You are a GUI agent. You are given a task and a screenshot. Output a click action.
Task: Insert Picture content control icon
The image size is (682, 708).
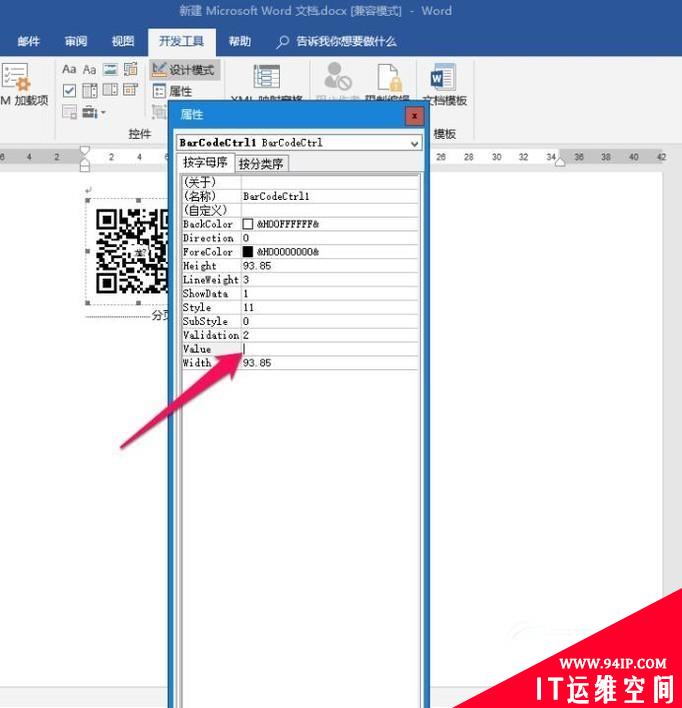[x=110, y=69]
